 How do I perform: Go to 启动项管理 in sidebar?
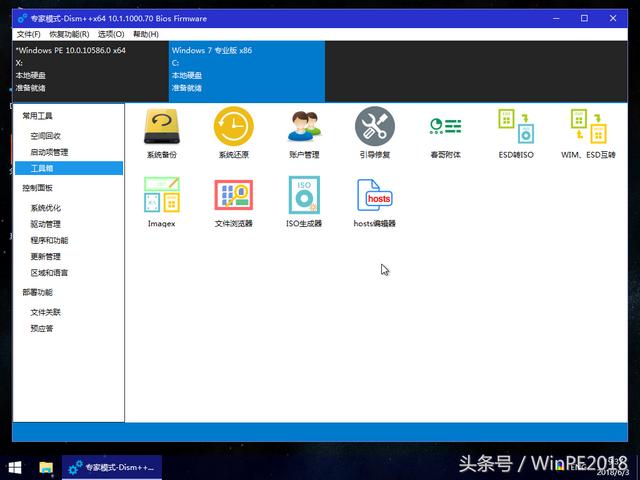pyautogui.click(x=49, y=152)
